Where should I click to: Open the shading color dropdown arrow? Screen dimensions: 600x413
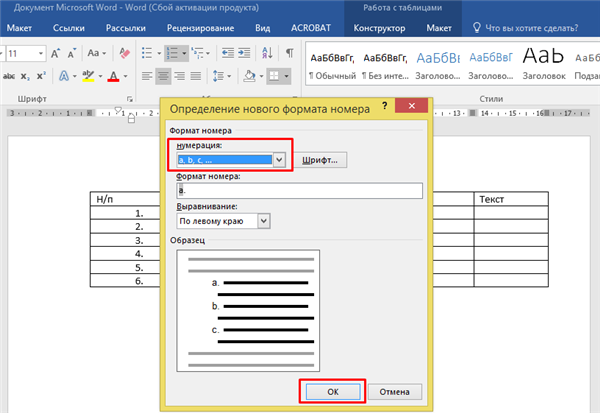tap(262, 76)
